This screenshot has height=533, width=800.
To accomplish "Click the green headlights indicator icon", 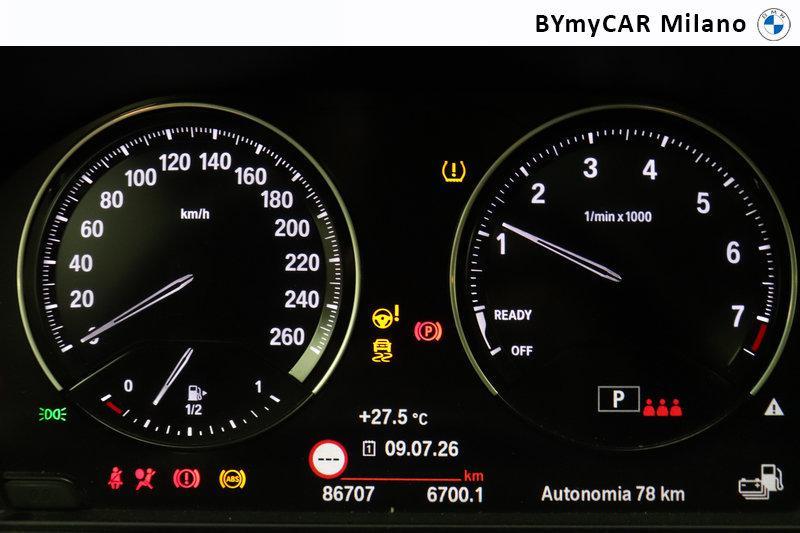I will 53,414.
